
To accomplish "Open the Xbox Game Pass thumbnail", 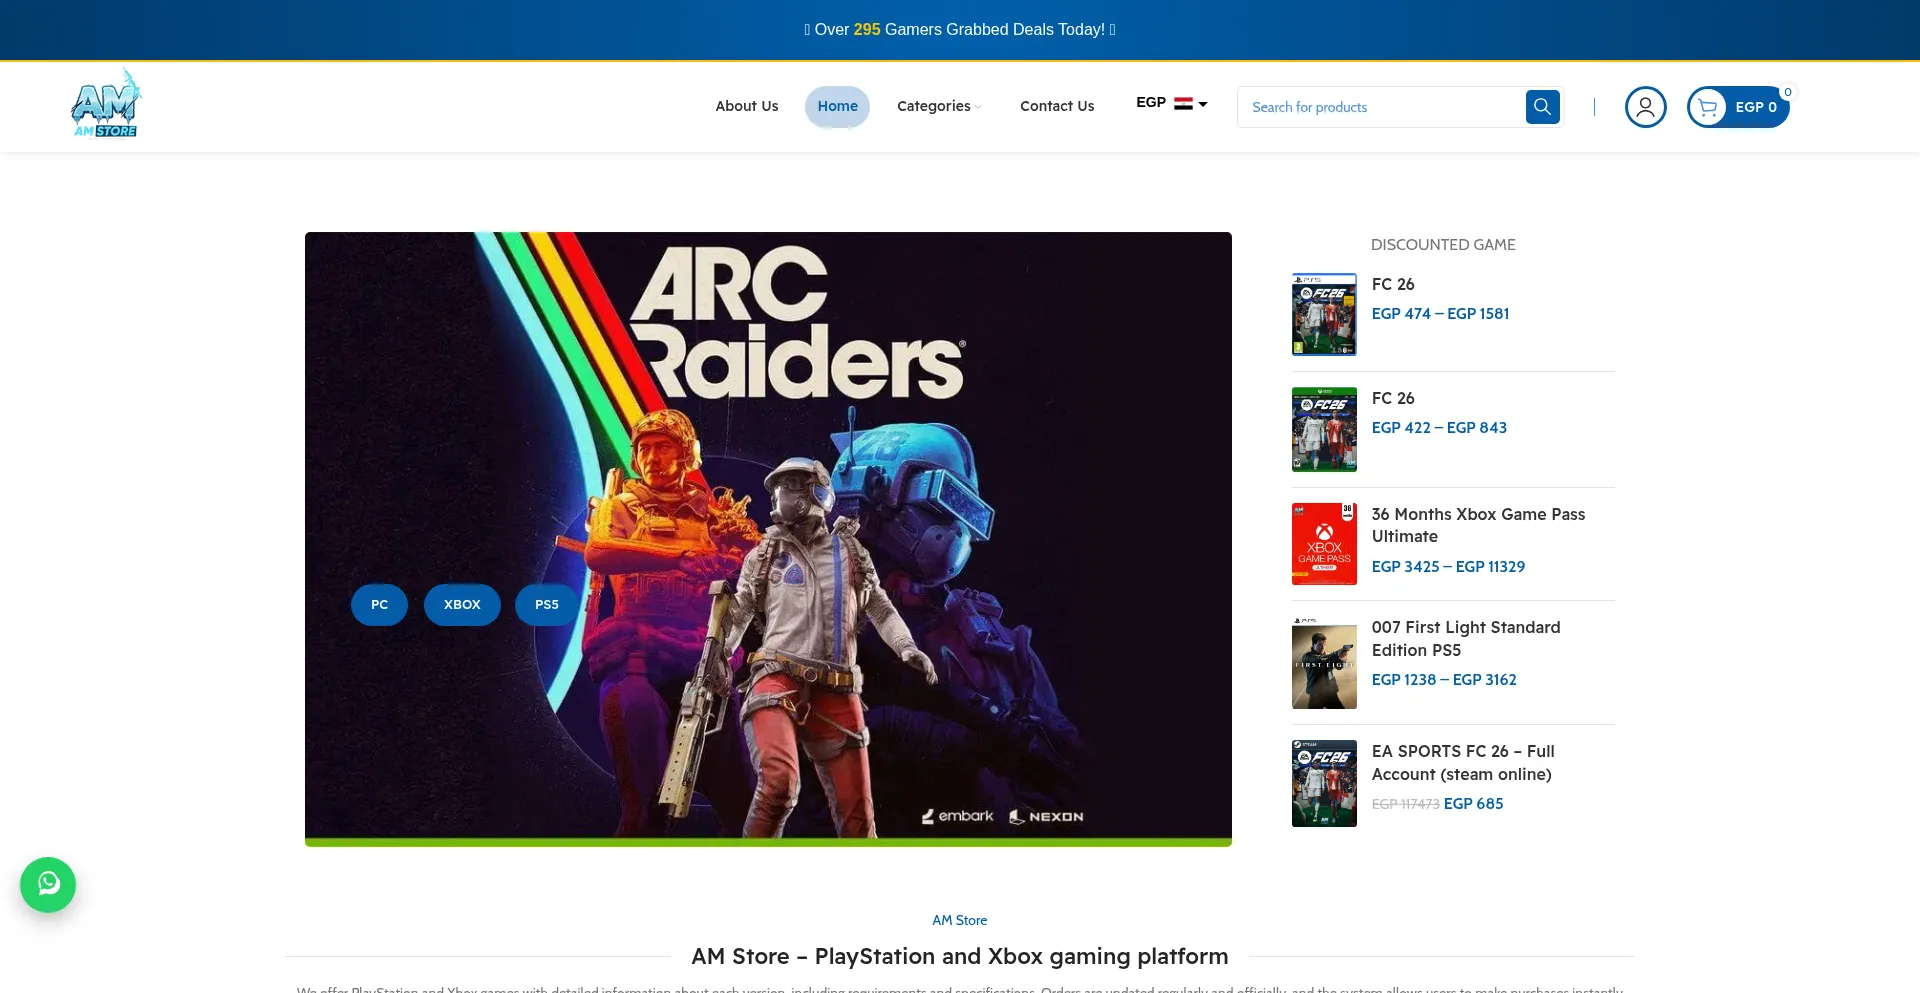I will coord(1324,544).
